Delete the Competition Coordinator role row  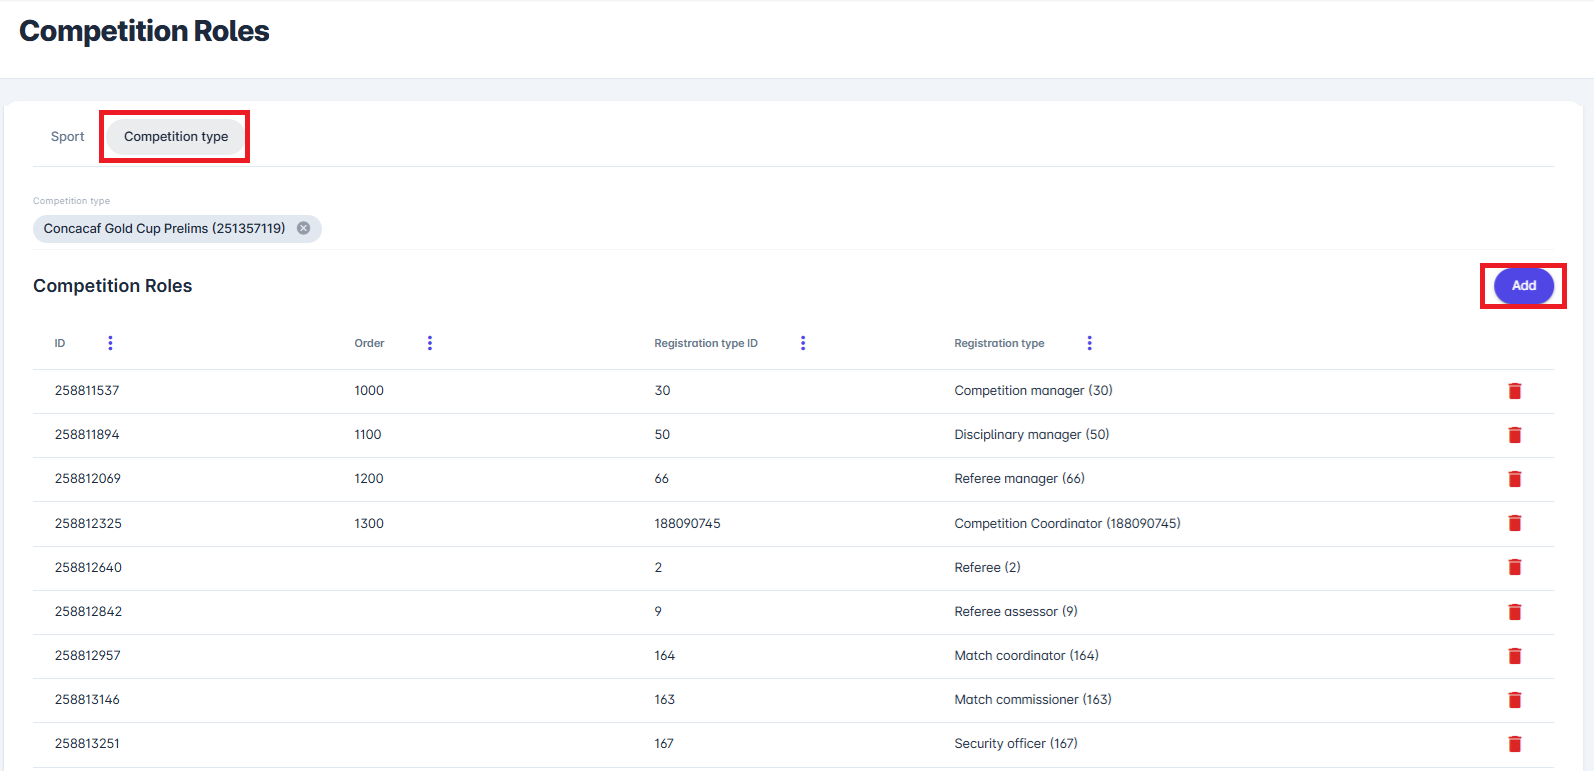1514,523
